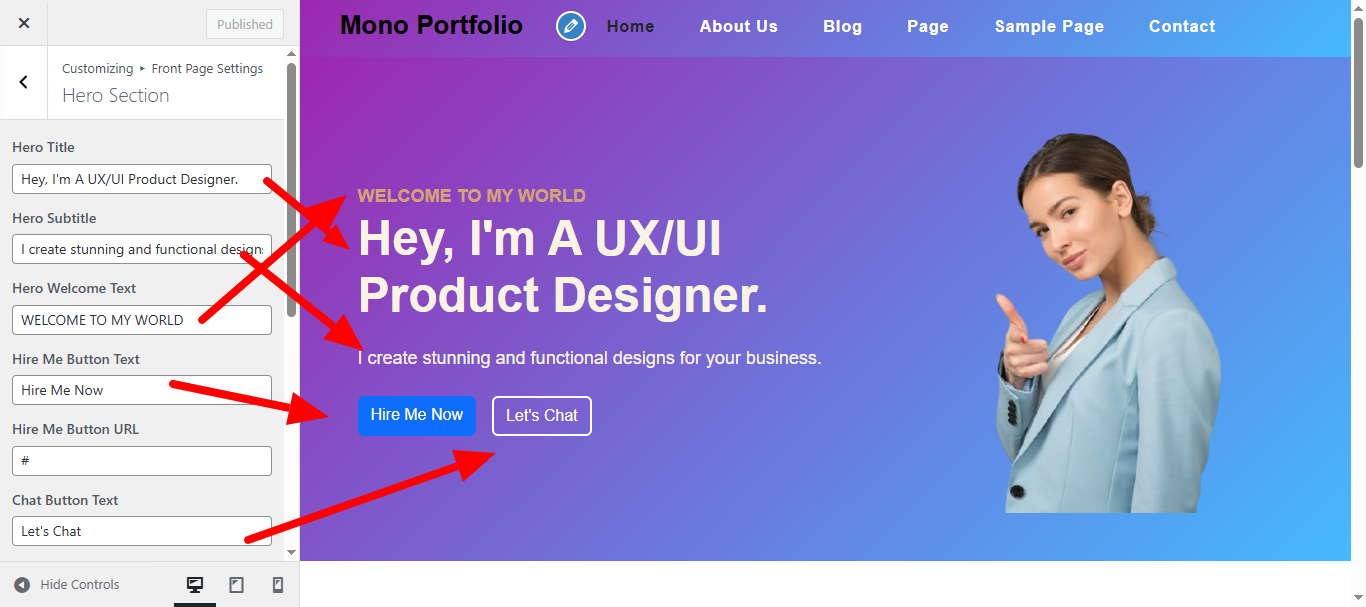Focus the Hero Title input field
The width and height of the screenshot is (1366, 607).
(142, 179)
